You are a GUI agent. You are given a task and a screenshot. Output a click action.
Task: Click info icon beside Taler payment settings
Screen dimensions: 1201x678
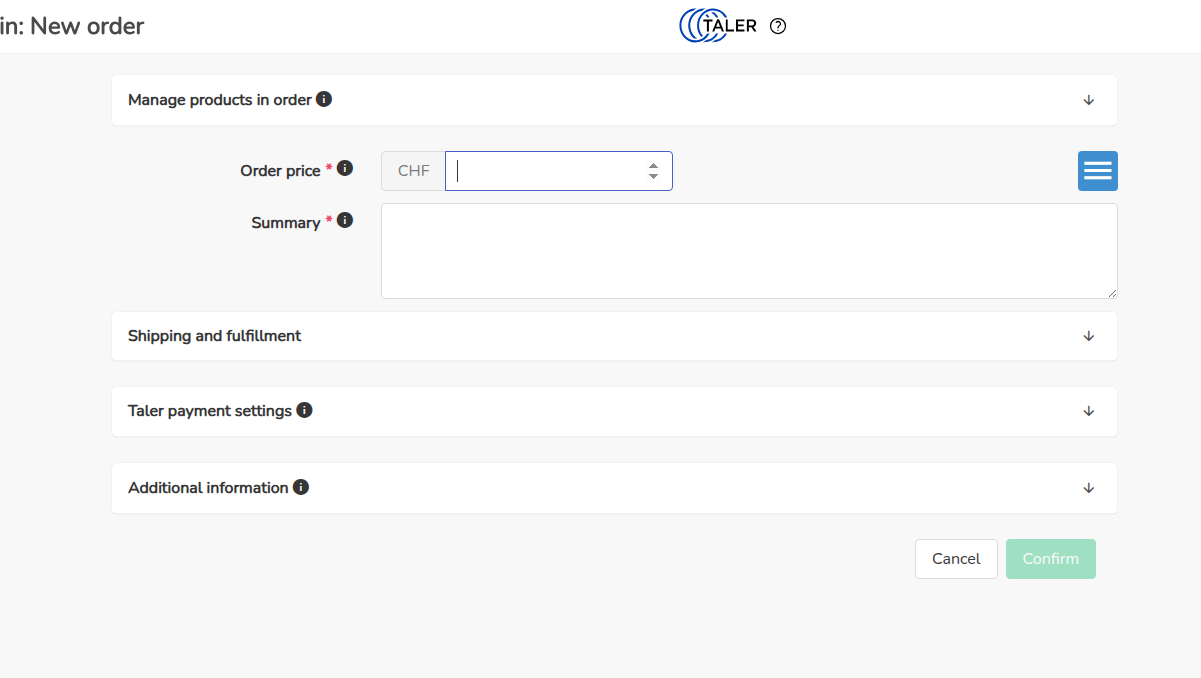pyautogui.click(x=305, y=410)
